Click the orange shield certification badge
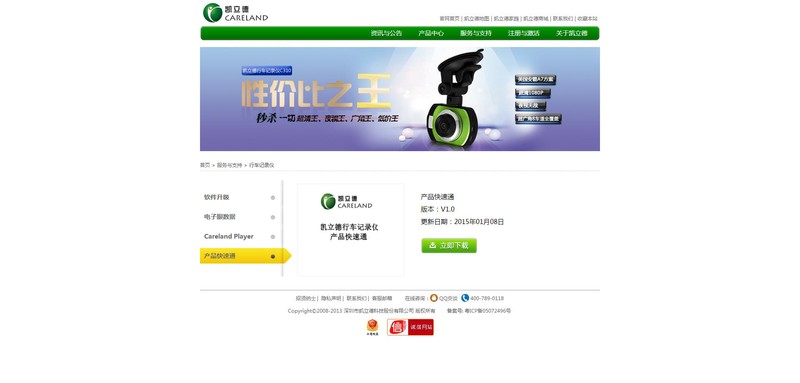Screen dimensions: 800x383 (372, 327)
